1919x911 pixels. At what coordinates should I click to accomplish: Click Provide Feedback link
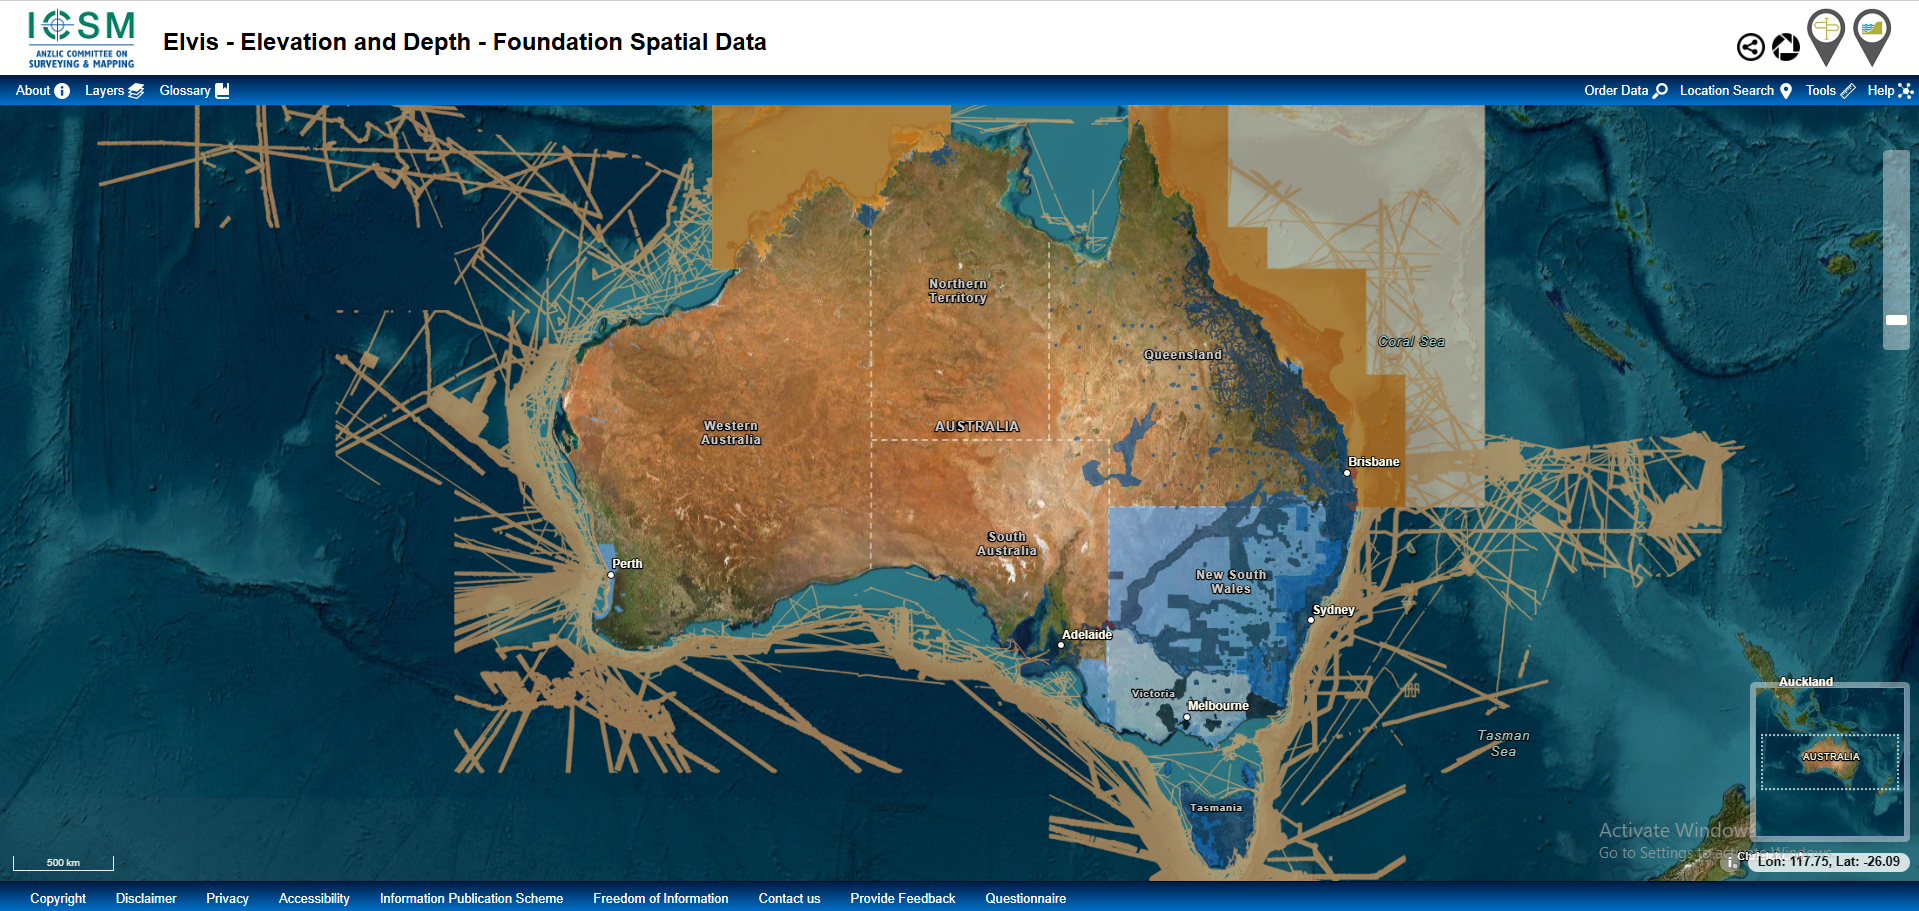902,898
